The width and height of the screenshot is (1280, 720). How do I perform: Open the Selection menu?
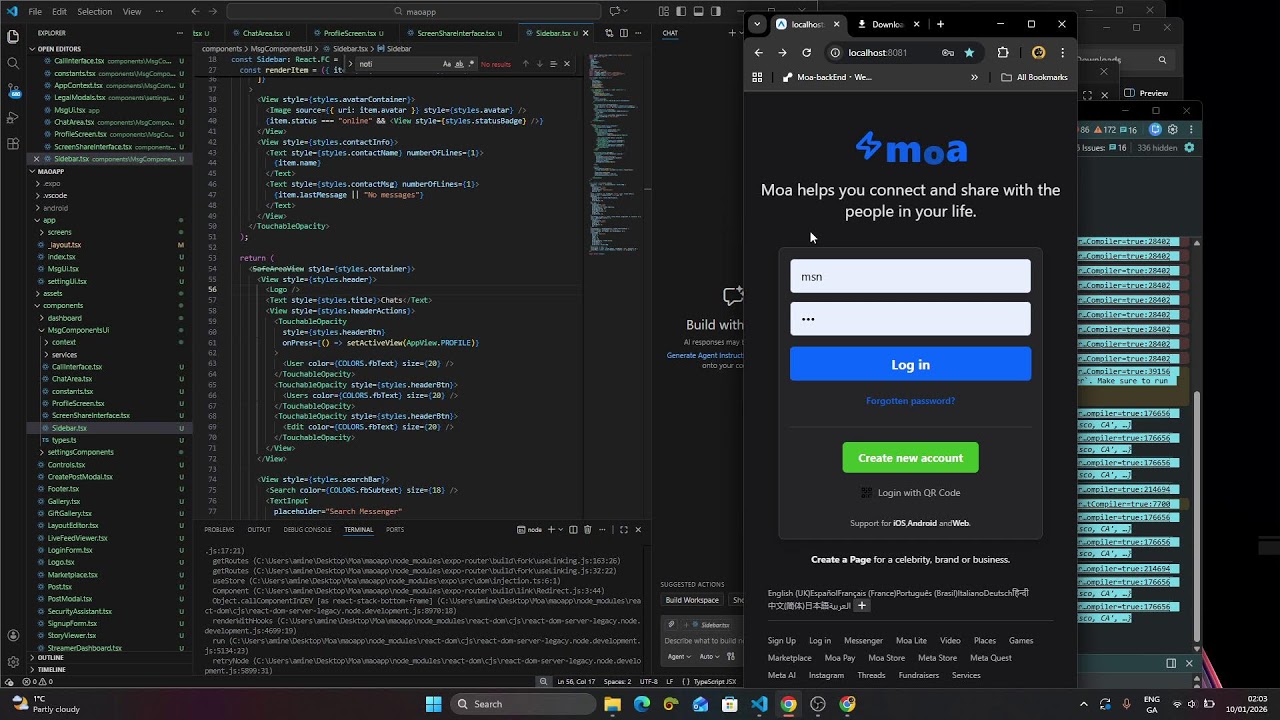click(94, 11)
